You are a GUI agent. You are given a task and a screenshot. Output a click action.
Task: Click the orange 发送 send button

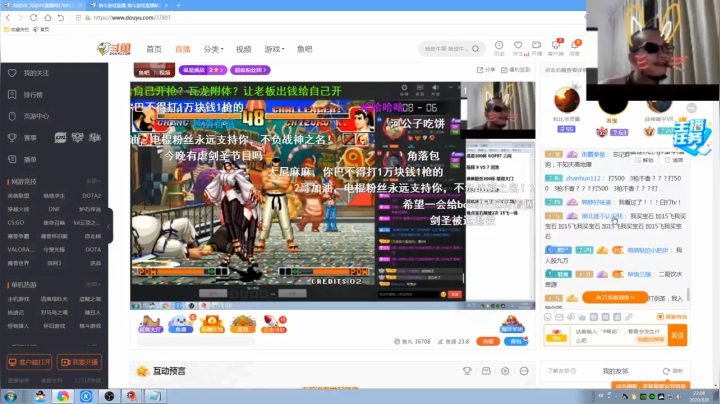pos(677,336)
